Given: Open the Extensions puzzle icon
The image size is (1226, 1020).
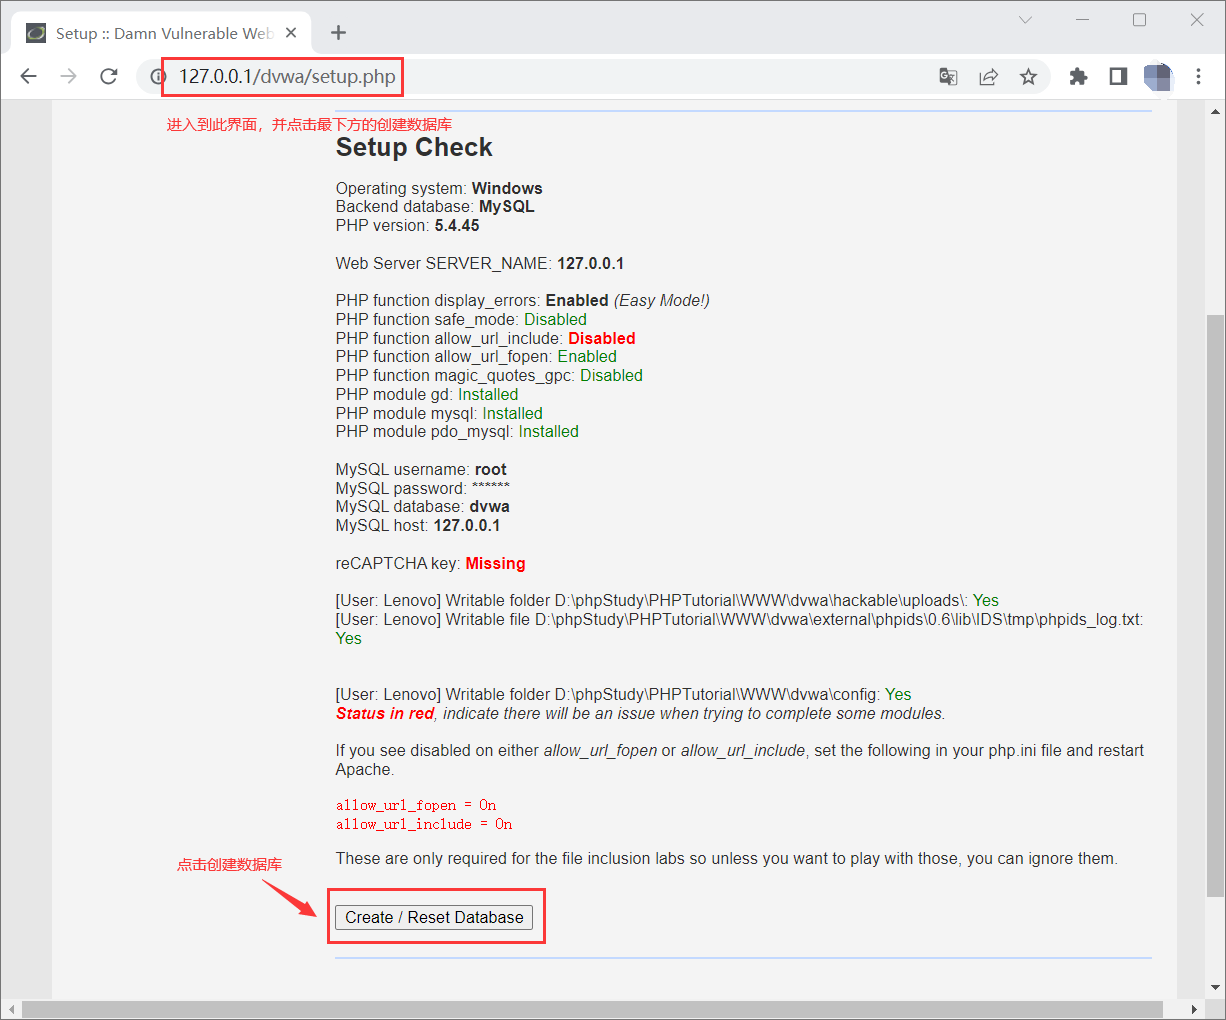Looking at the screenshot, I should click(x=1078, y=77).
